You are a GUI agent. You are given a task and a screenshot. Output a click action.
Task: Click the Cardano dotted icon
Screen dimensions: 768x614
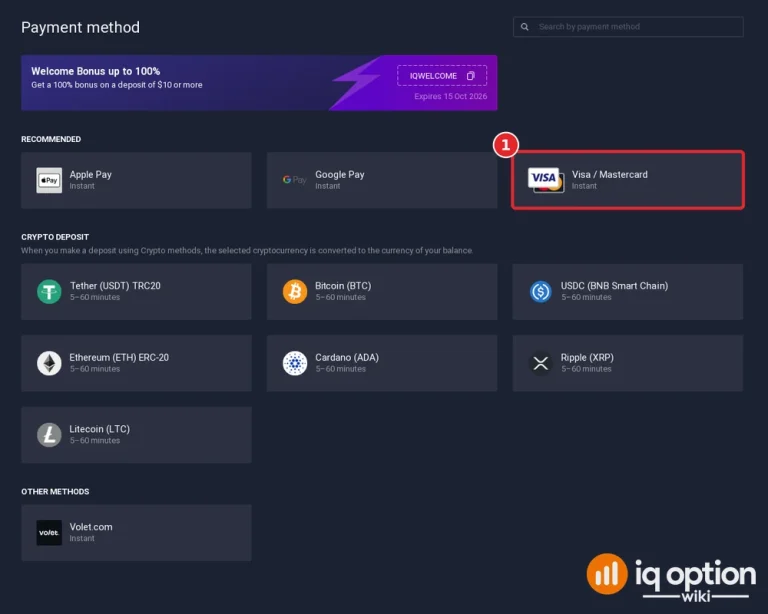(295, 363)
